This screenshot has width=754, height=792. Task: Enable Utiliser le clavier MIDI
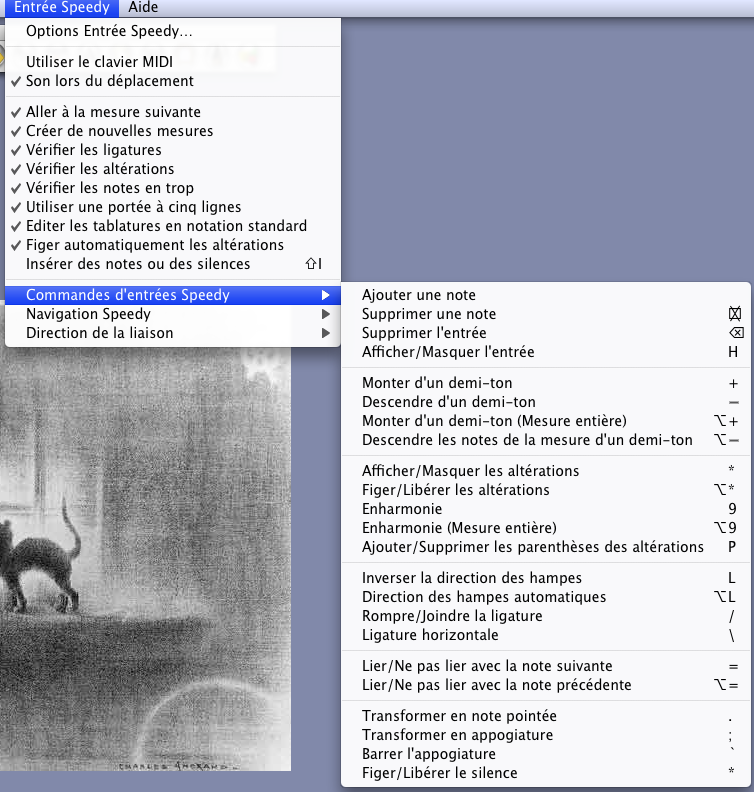pyautogui.click(x=99, y=62)
